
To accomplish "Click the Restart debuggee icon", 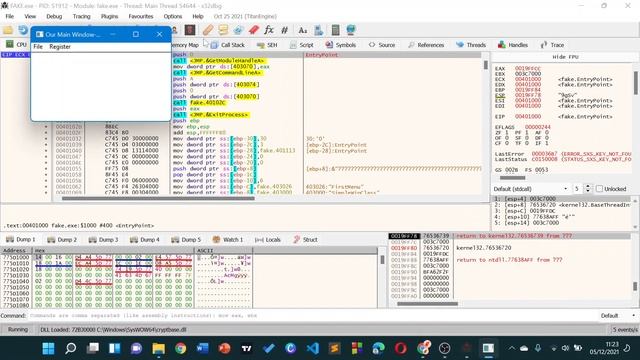I will click(23, 30).
